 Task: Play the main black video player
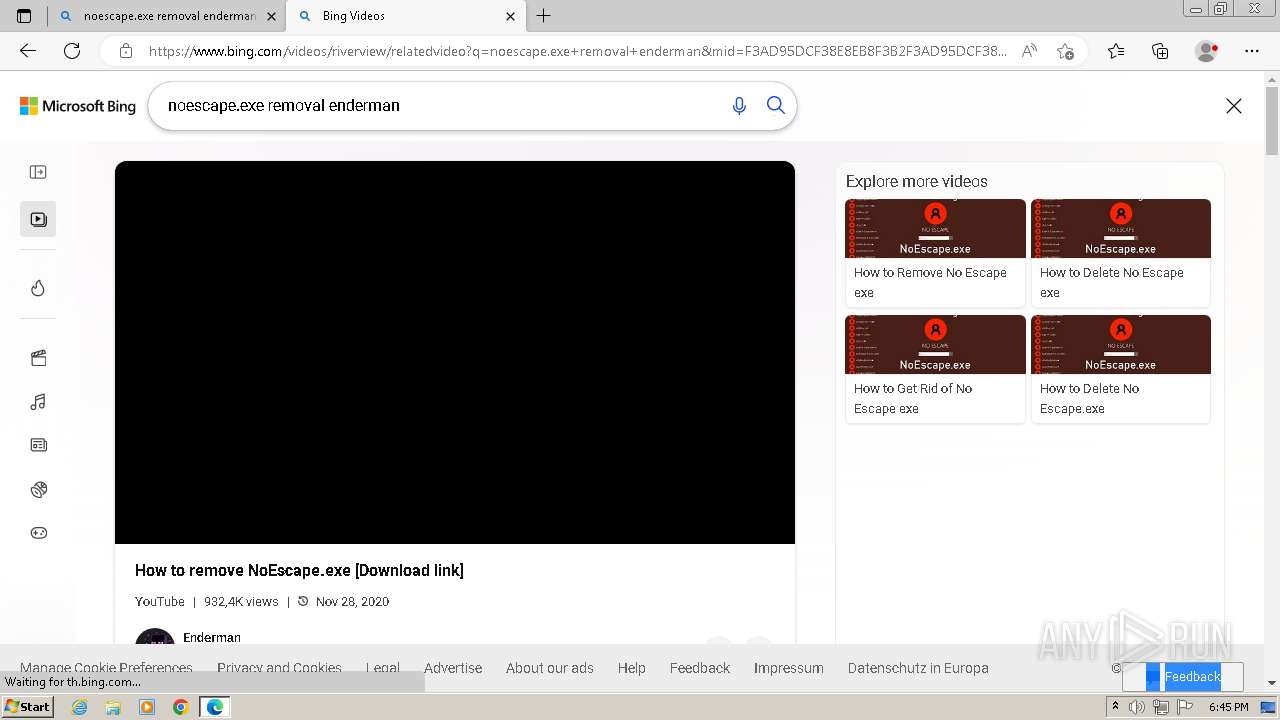[x=455, y=352]
